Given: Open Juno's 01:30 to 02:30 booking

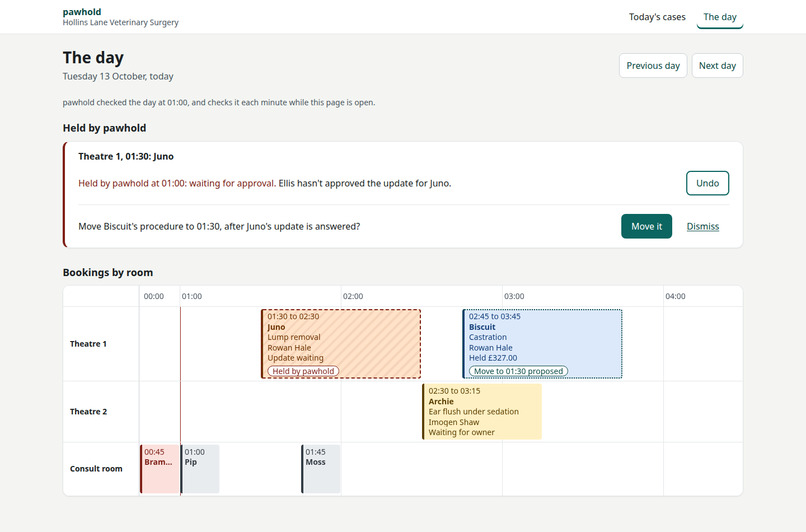Looking at the screenshot, I should tap(341, 344).
